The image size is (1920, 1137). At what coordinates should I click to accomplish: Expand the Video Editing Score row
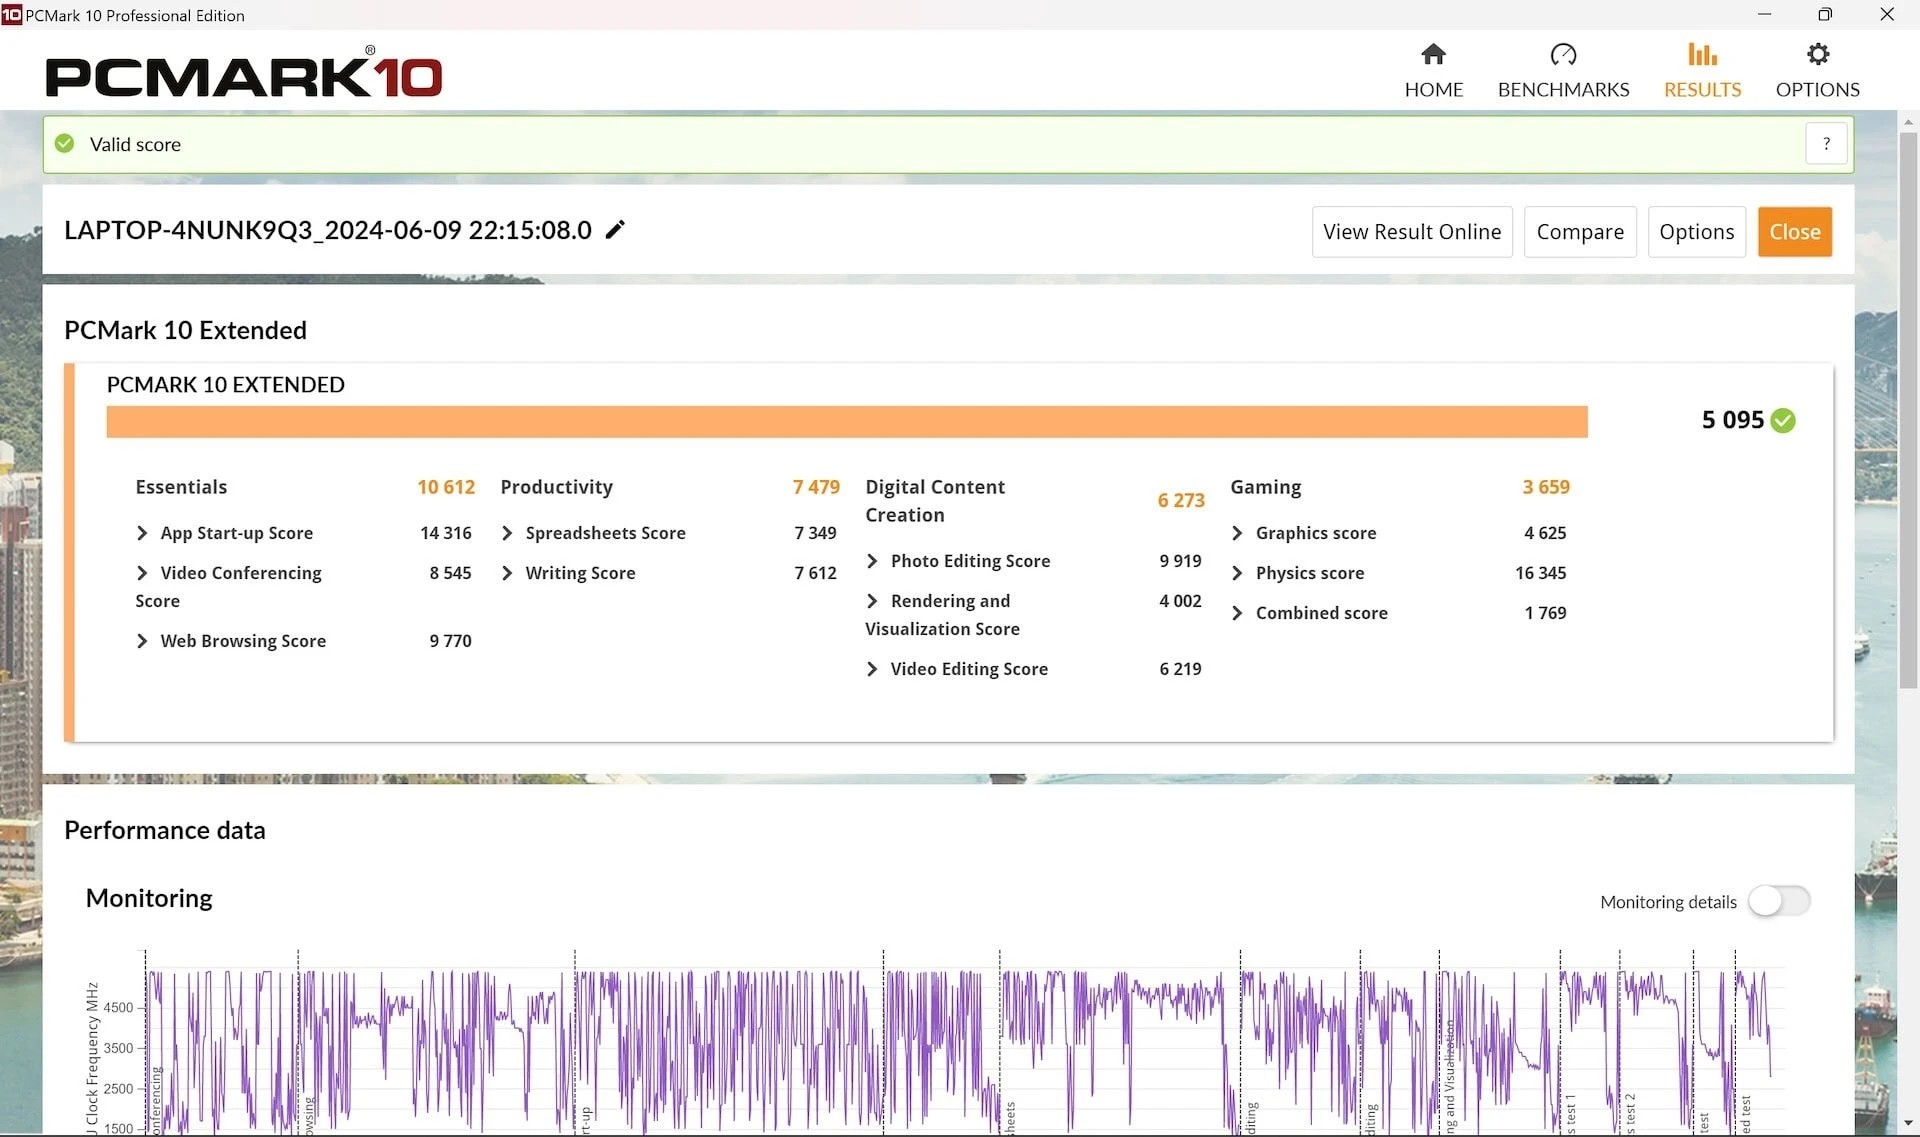tap(872, 670)
